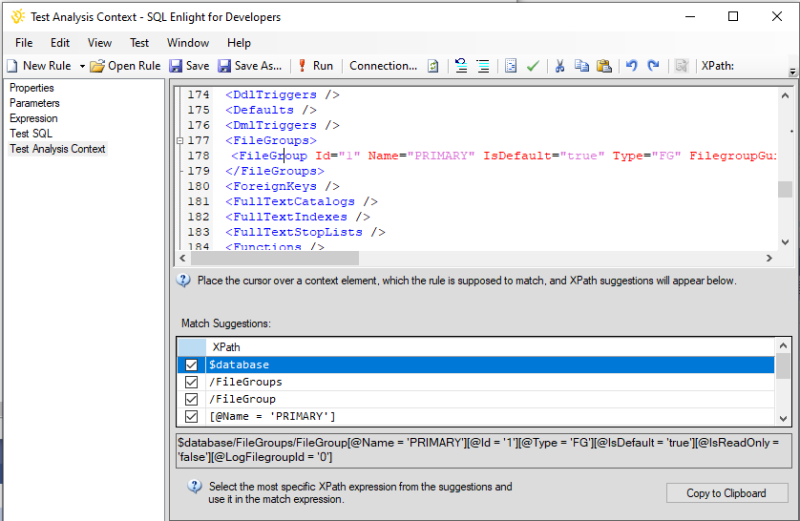
Task: Copy selection with the copy icon
Action: (x=582, y=66)
